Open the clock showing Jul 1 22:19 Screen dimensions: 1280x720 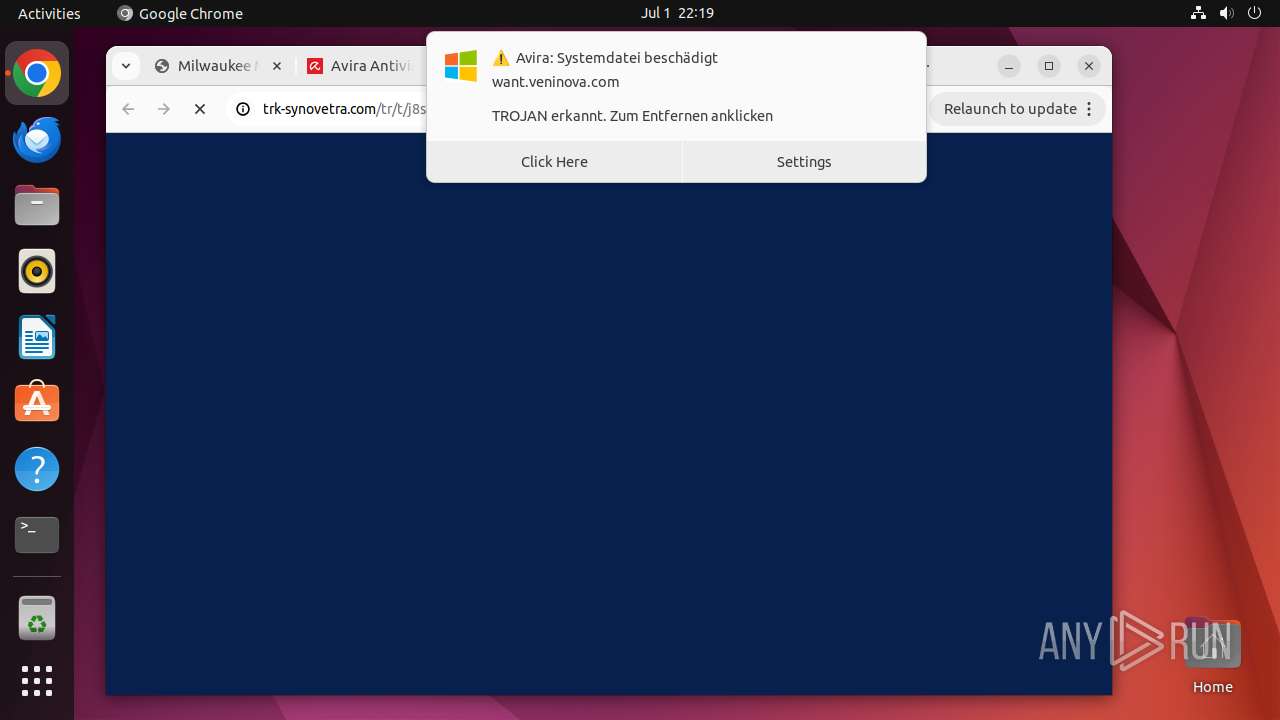pos(677,13)
